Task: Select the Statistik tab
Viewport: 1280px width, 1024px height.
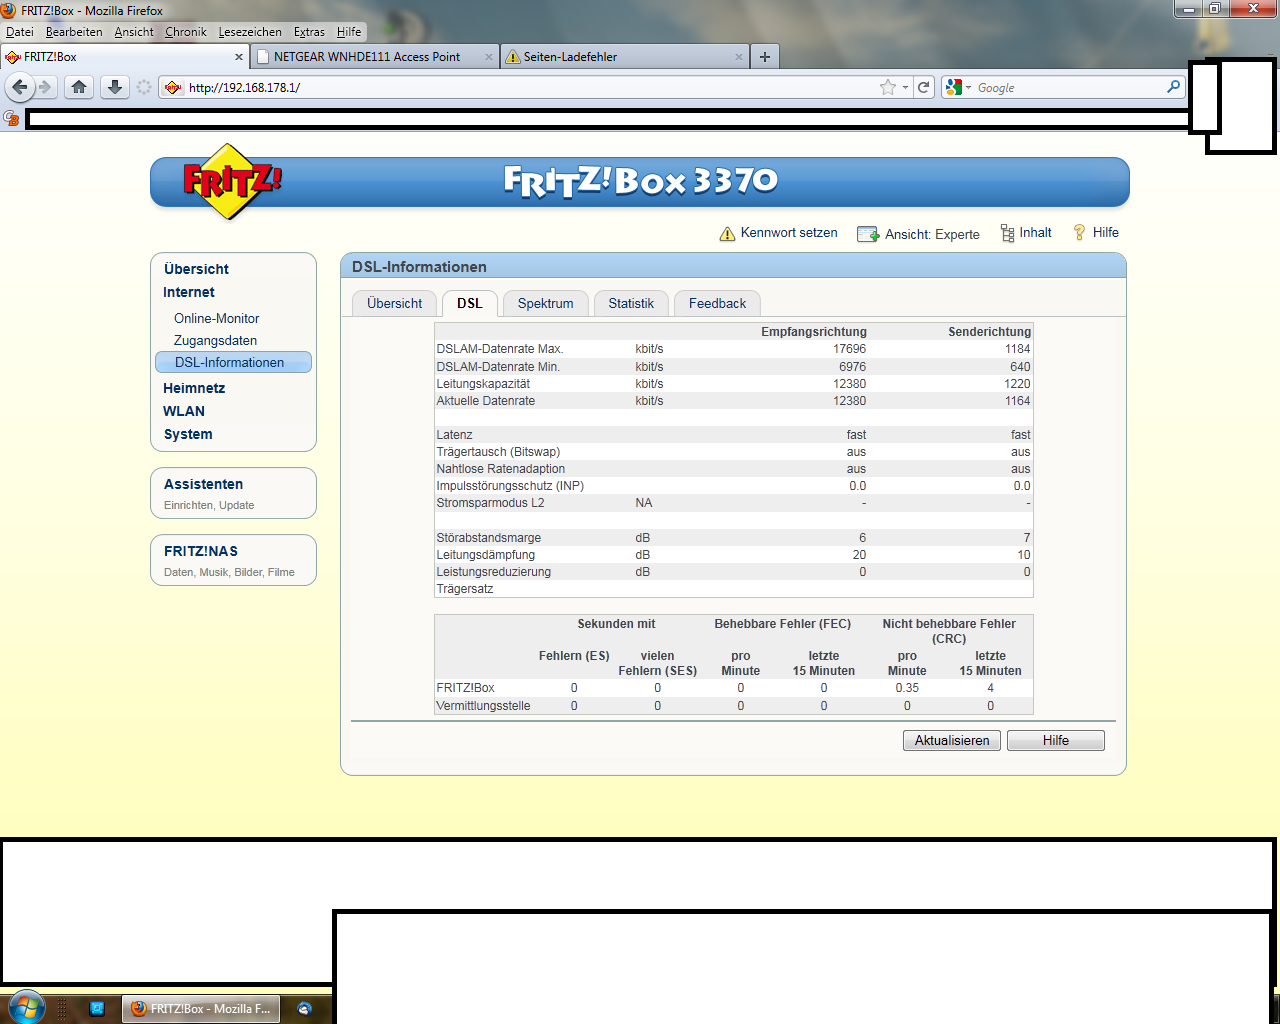Action: click(x=631, y=303)
